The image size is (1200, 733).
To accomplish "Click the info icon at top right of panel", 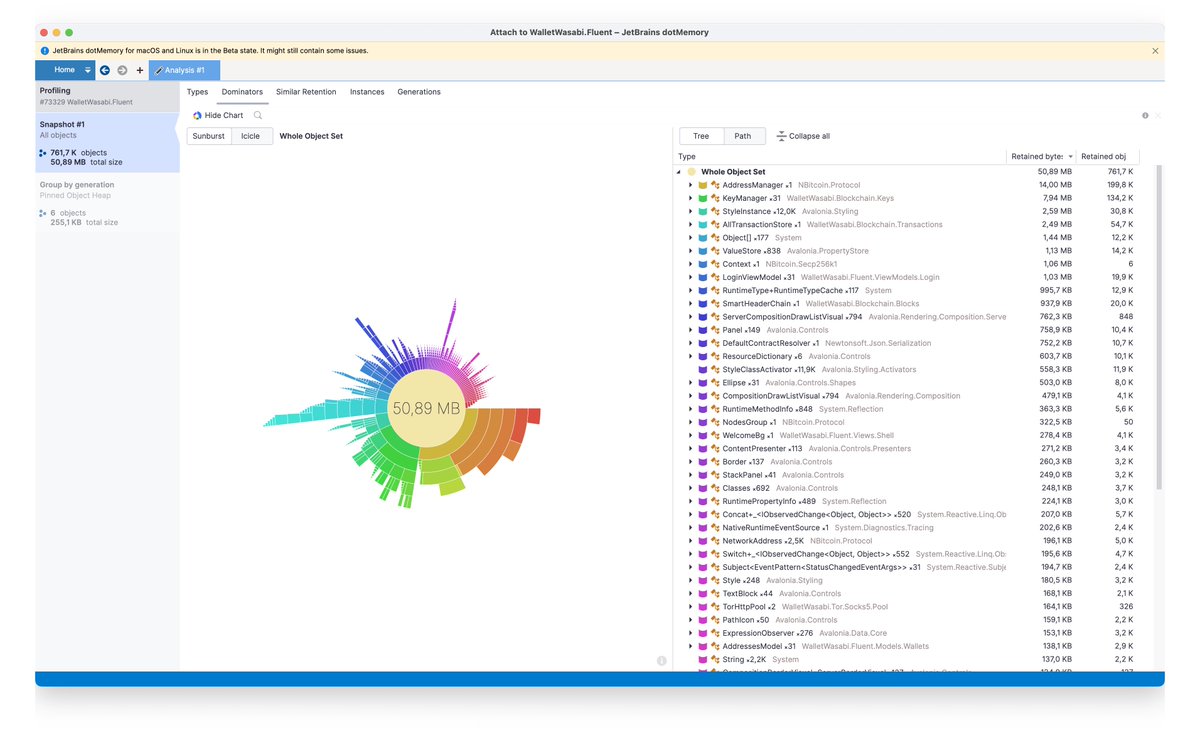I will tap(1145, 116).
